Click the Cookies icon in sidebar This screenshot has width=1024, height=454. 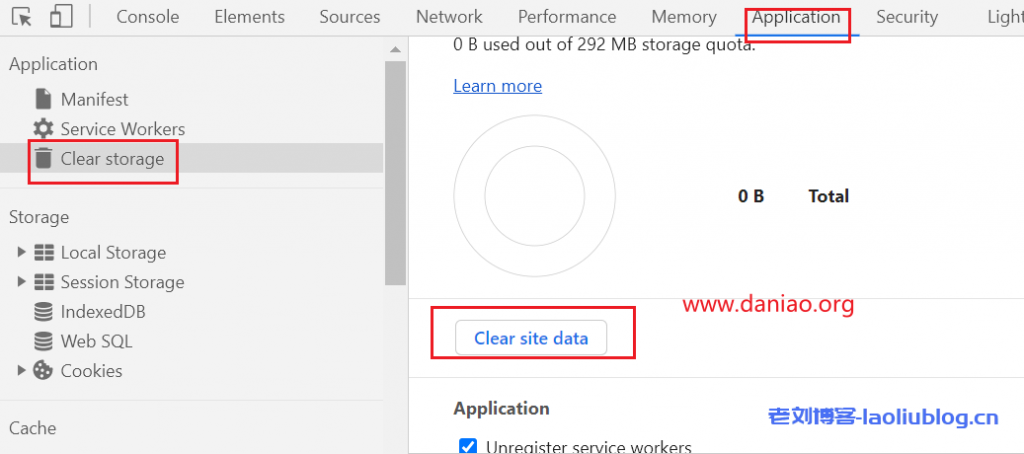point(43,370)
